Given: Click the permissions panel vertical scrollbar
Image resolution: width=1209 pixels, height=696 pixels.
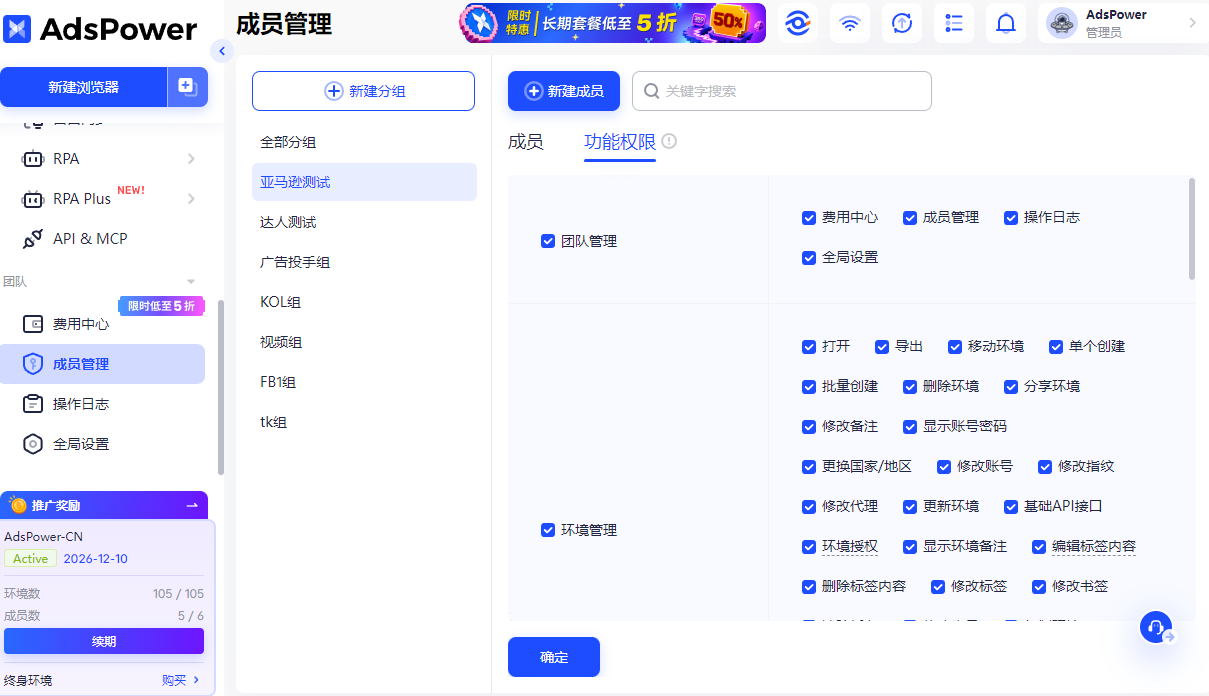Looking at the screenshot, I should pyautogui.click(x=1191, y=229).
